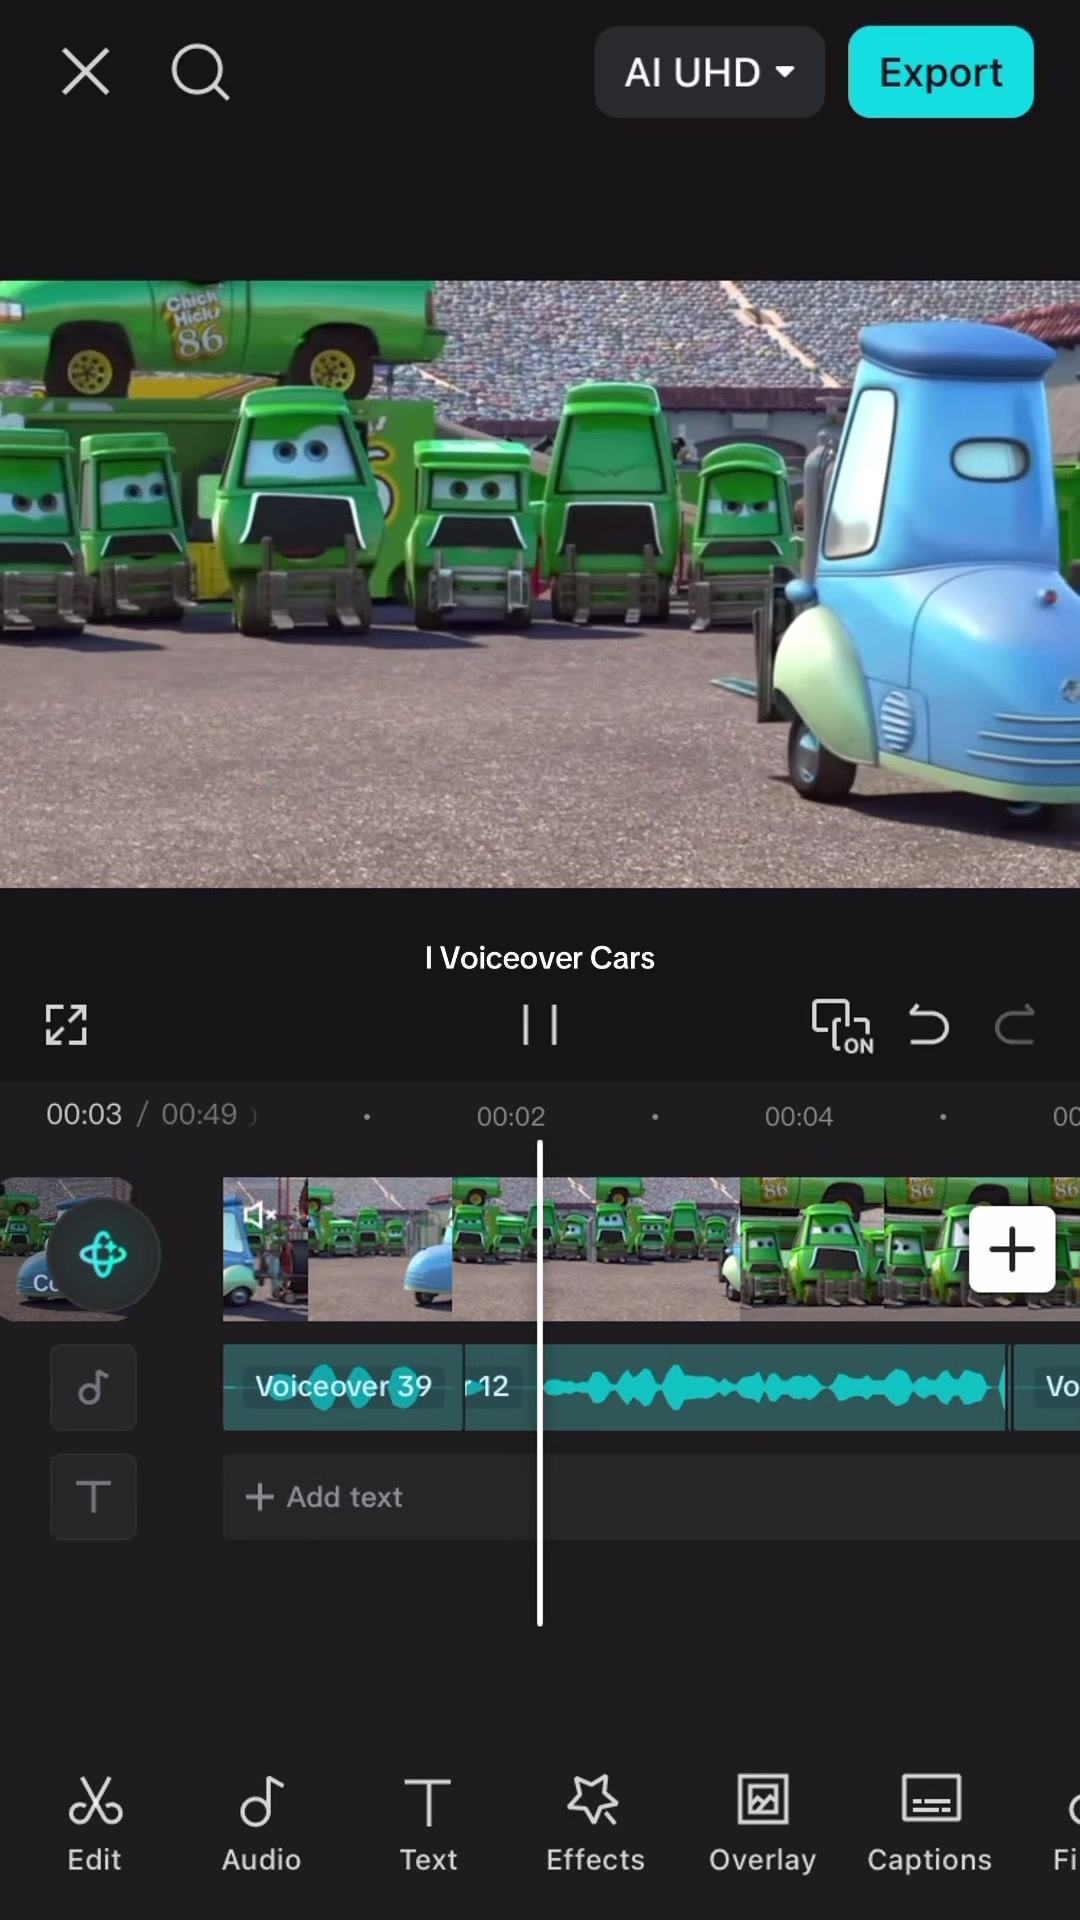The height and width of the screenshot is (1920, 1080).
Task: Tap the 00:03 current time readout
Action: (x=84, y=1114)
